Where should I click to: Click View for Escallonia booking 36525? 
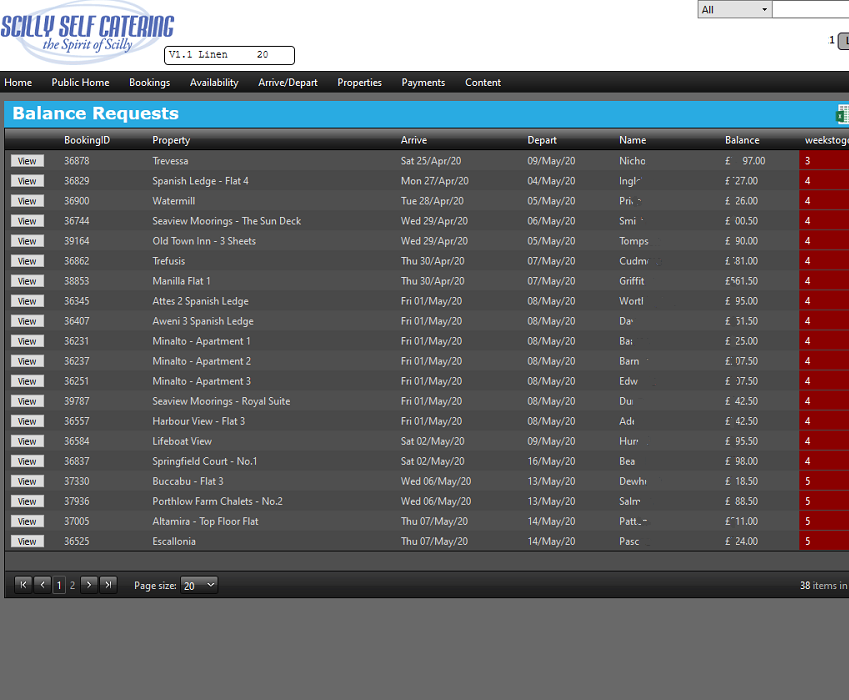[27, 541]
